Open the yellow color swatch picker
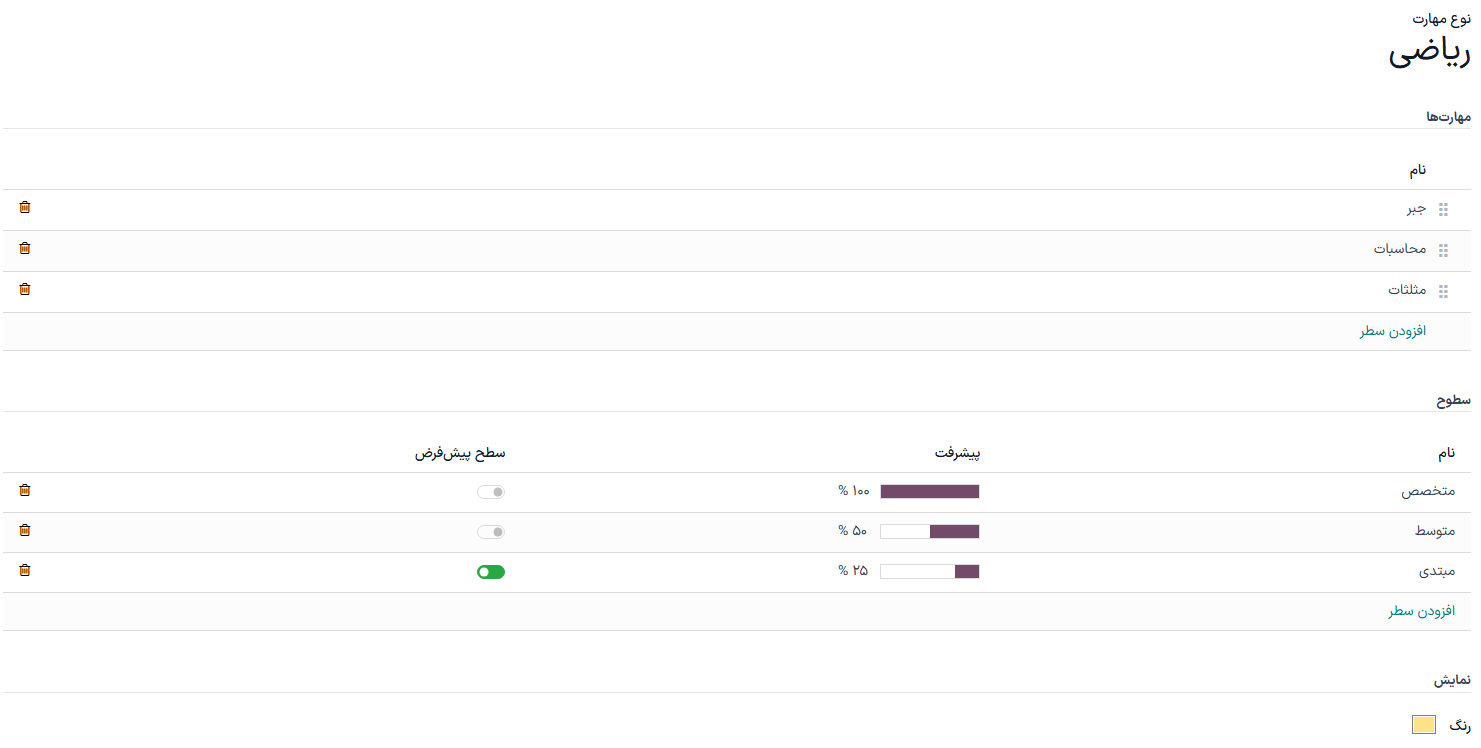This screenshot has width=1481, height=748. (1424, 725)
